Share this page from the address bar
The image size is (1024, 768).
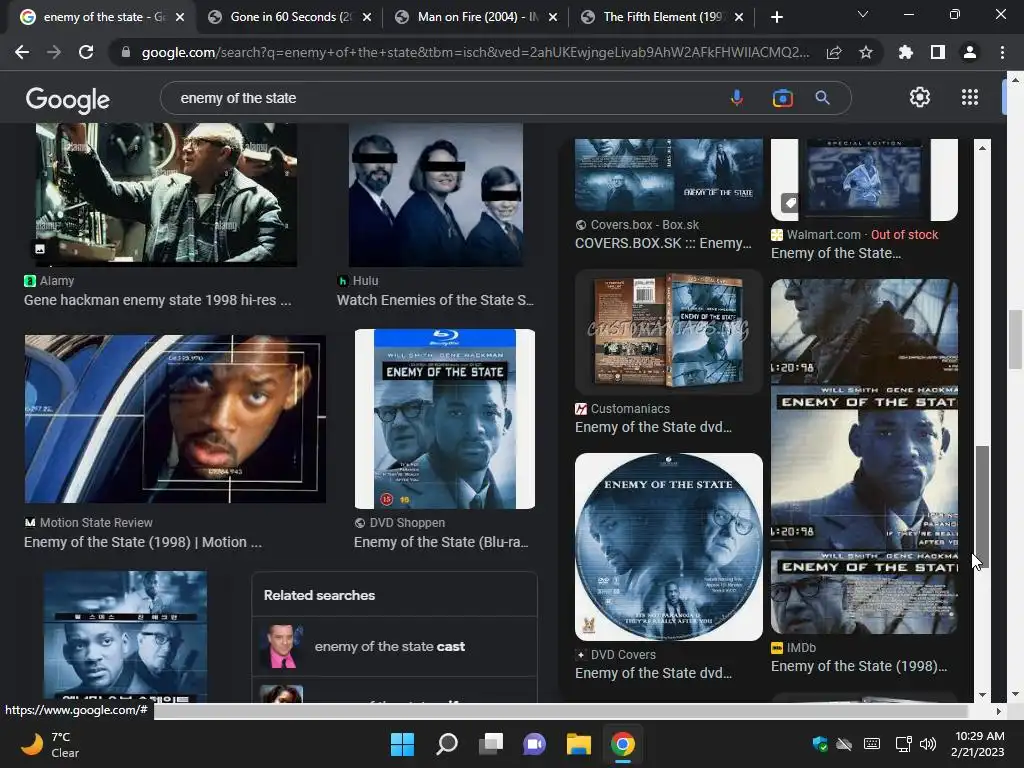point(834,52)
